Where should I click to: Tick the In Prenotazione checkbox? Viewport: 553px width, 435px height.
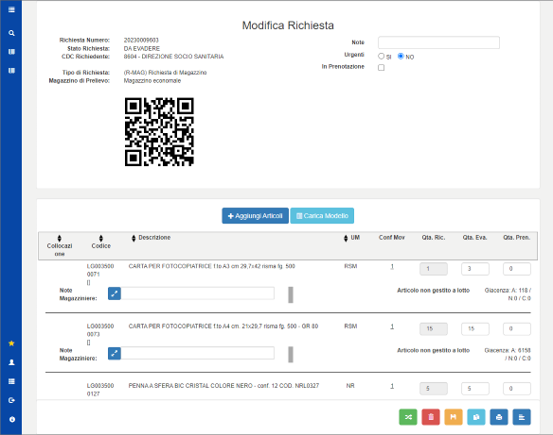click(x=381, y=67)
